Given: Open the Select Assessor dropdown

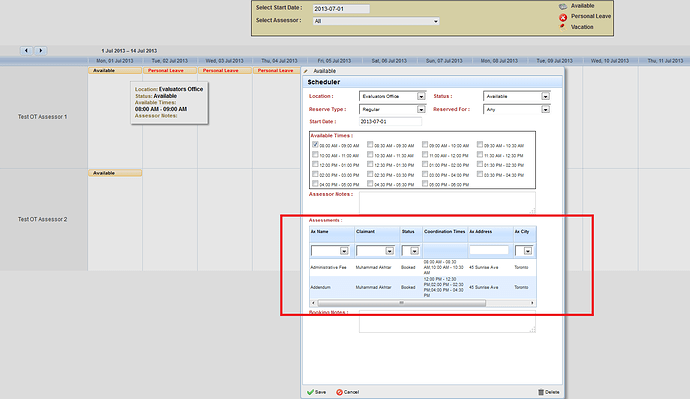Looking at the screenshot, I should click(376, 21).
